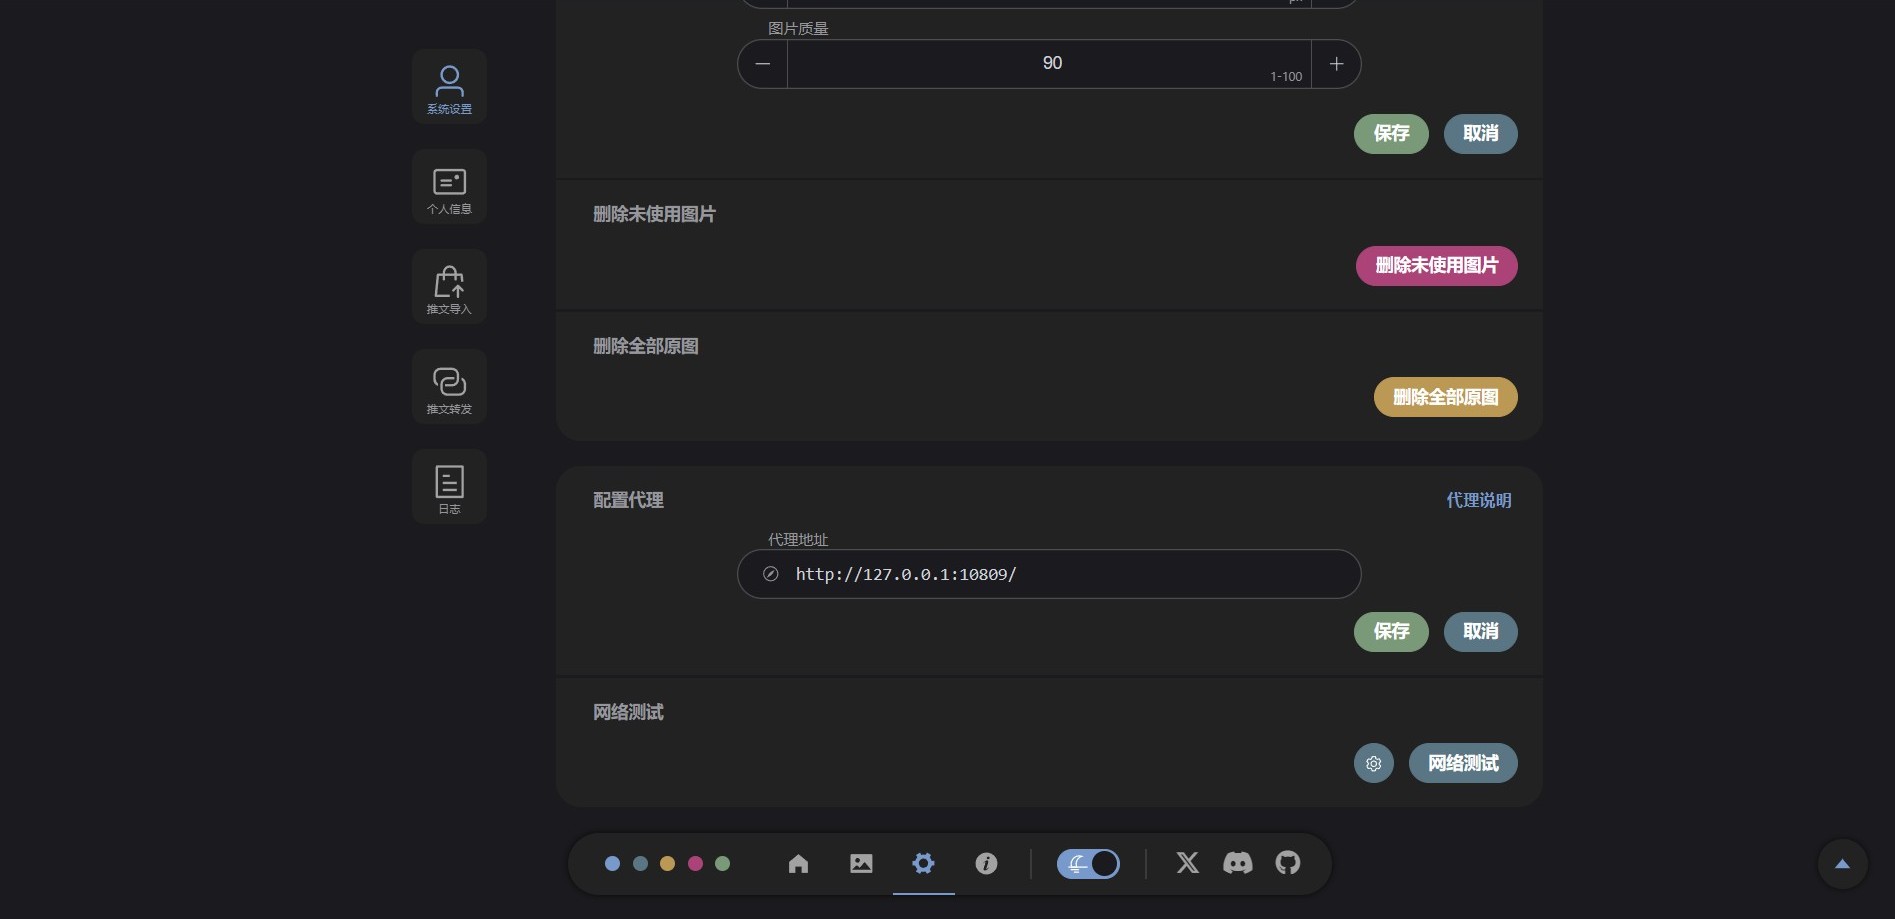Open the X (Twitter) link icon

click(1187, 863)
